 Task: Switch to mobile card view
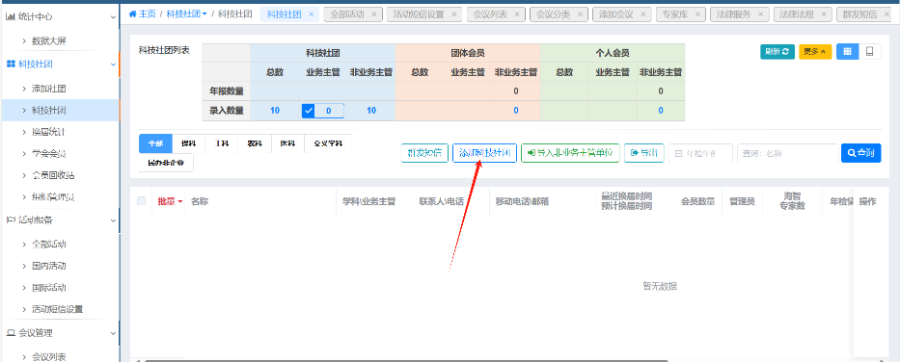pos(869,52)
